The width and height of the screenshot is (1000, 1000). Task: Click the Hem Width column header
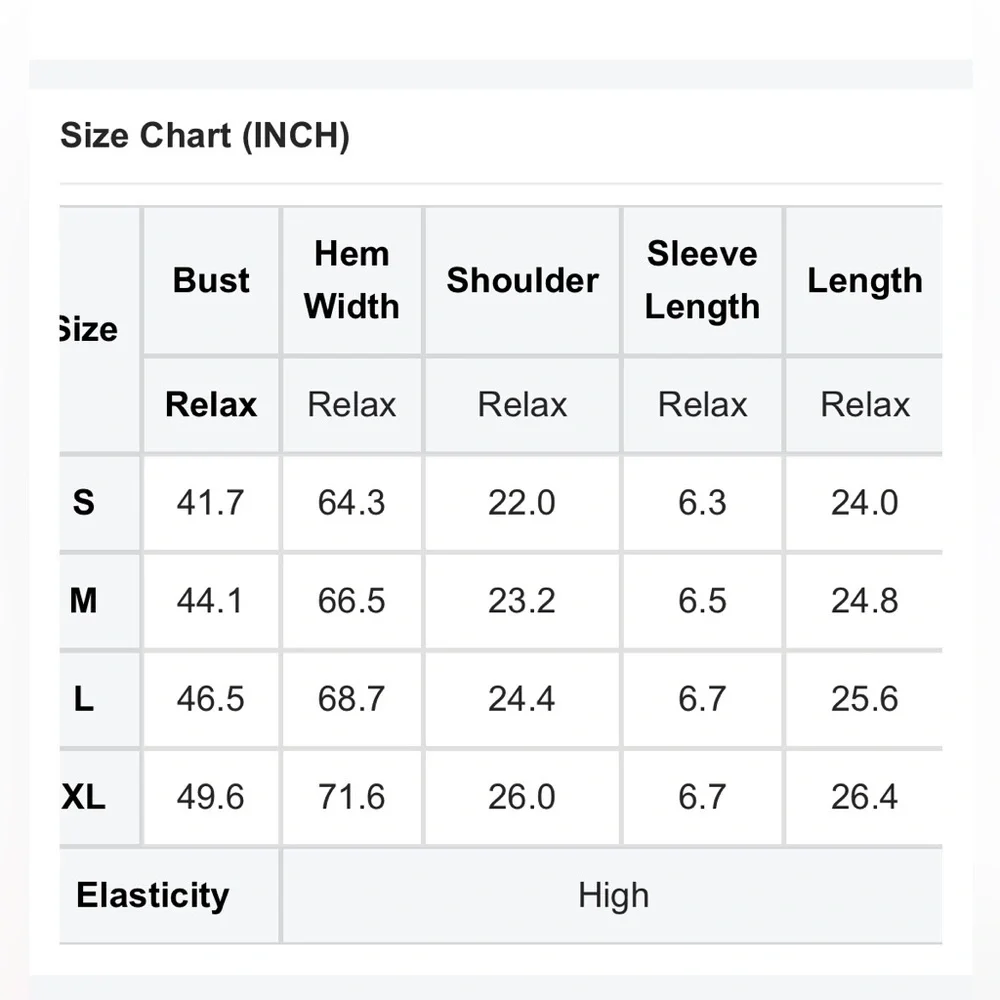pos(351,280)
